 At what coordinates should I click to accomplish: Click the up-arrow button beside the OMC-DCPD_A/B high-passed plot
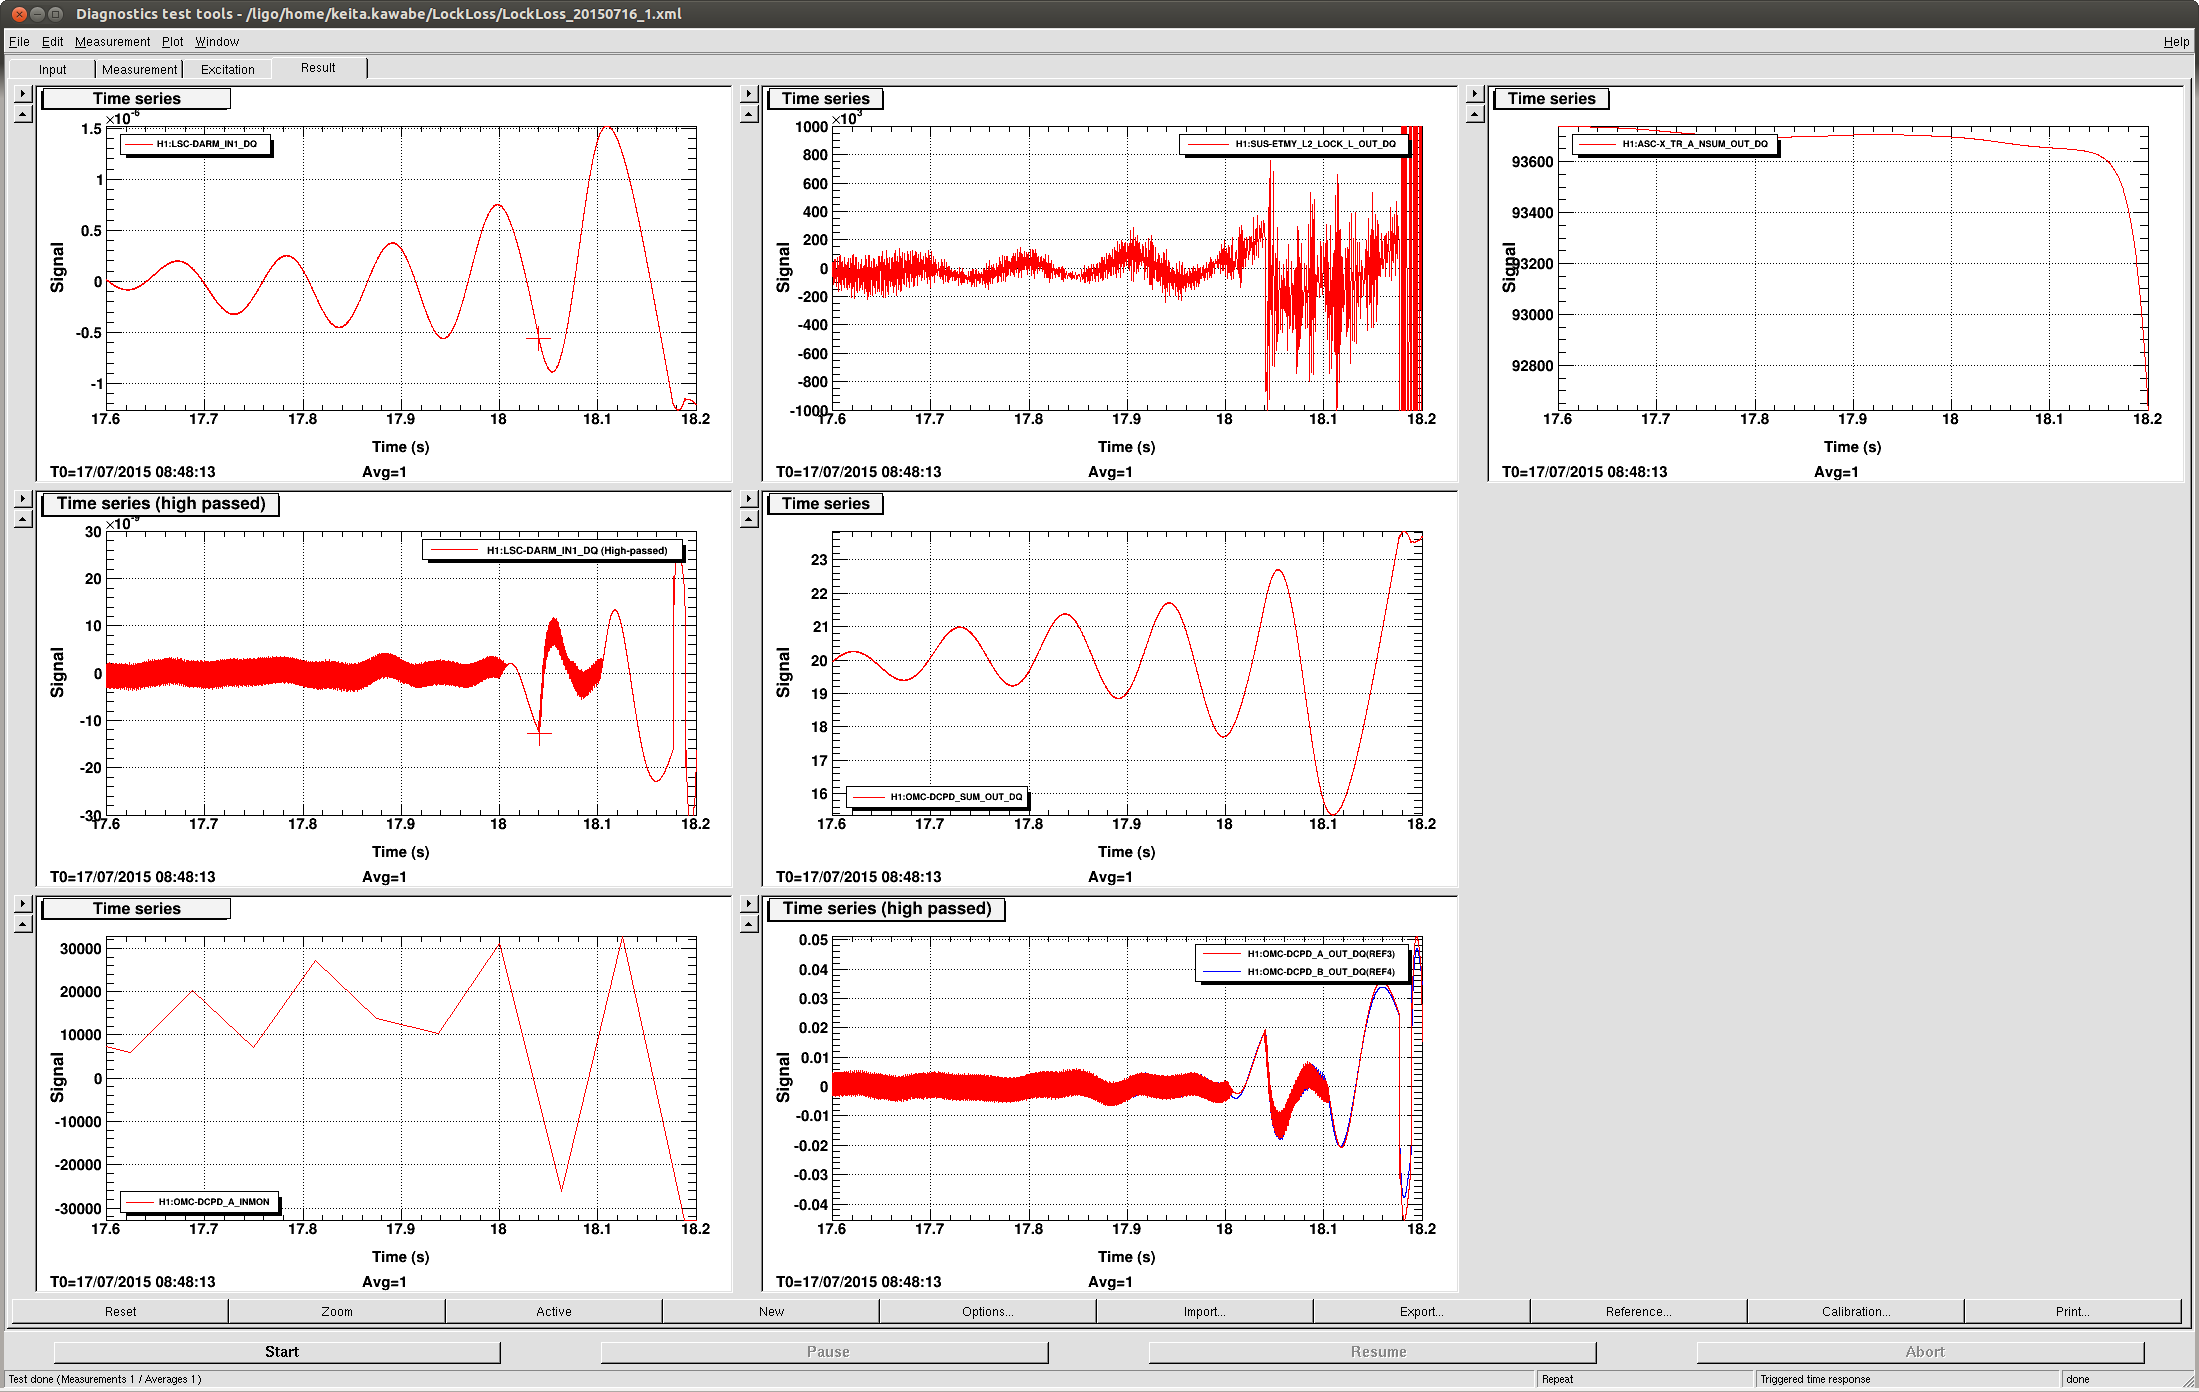(x=749, y=924)
